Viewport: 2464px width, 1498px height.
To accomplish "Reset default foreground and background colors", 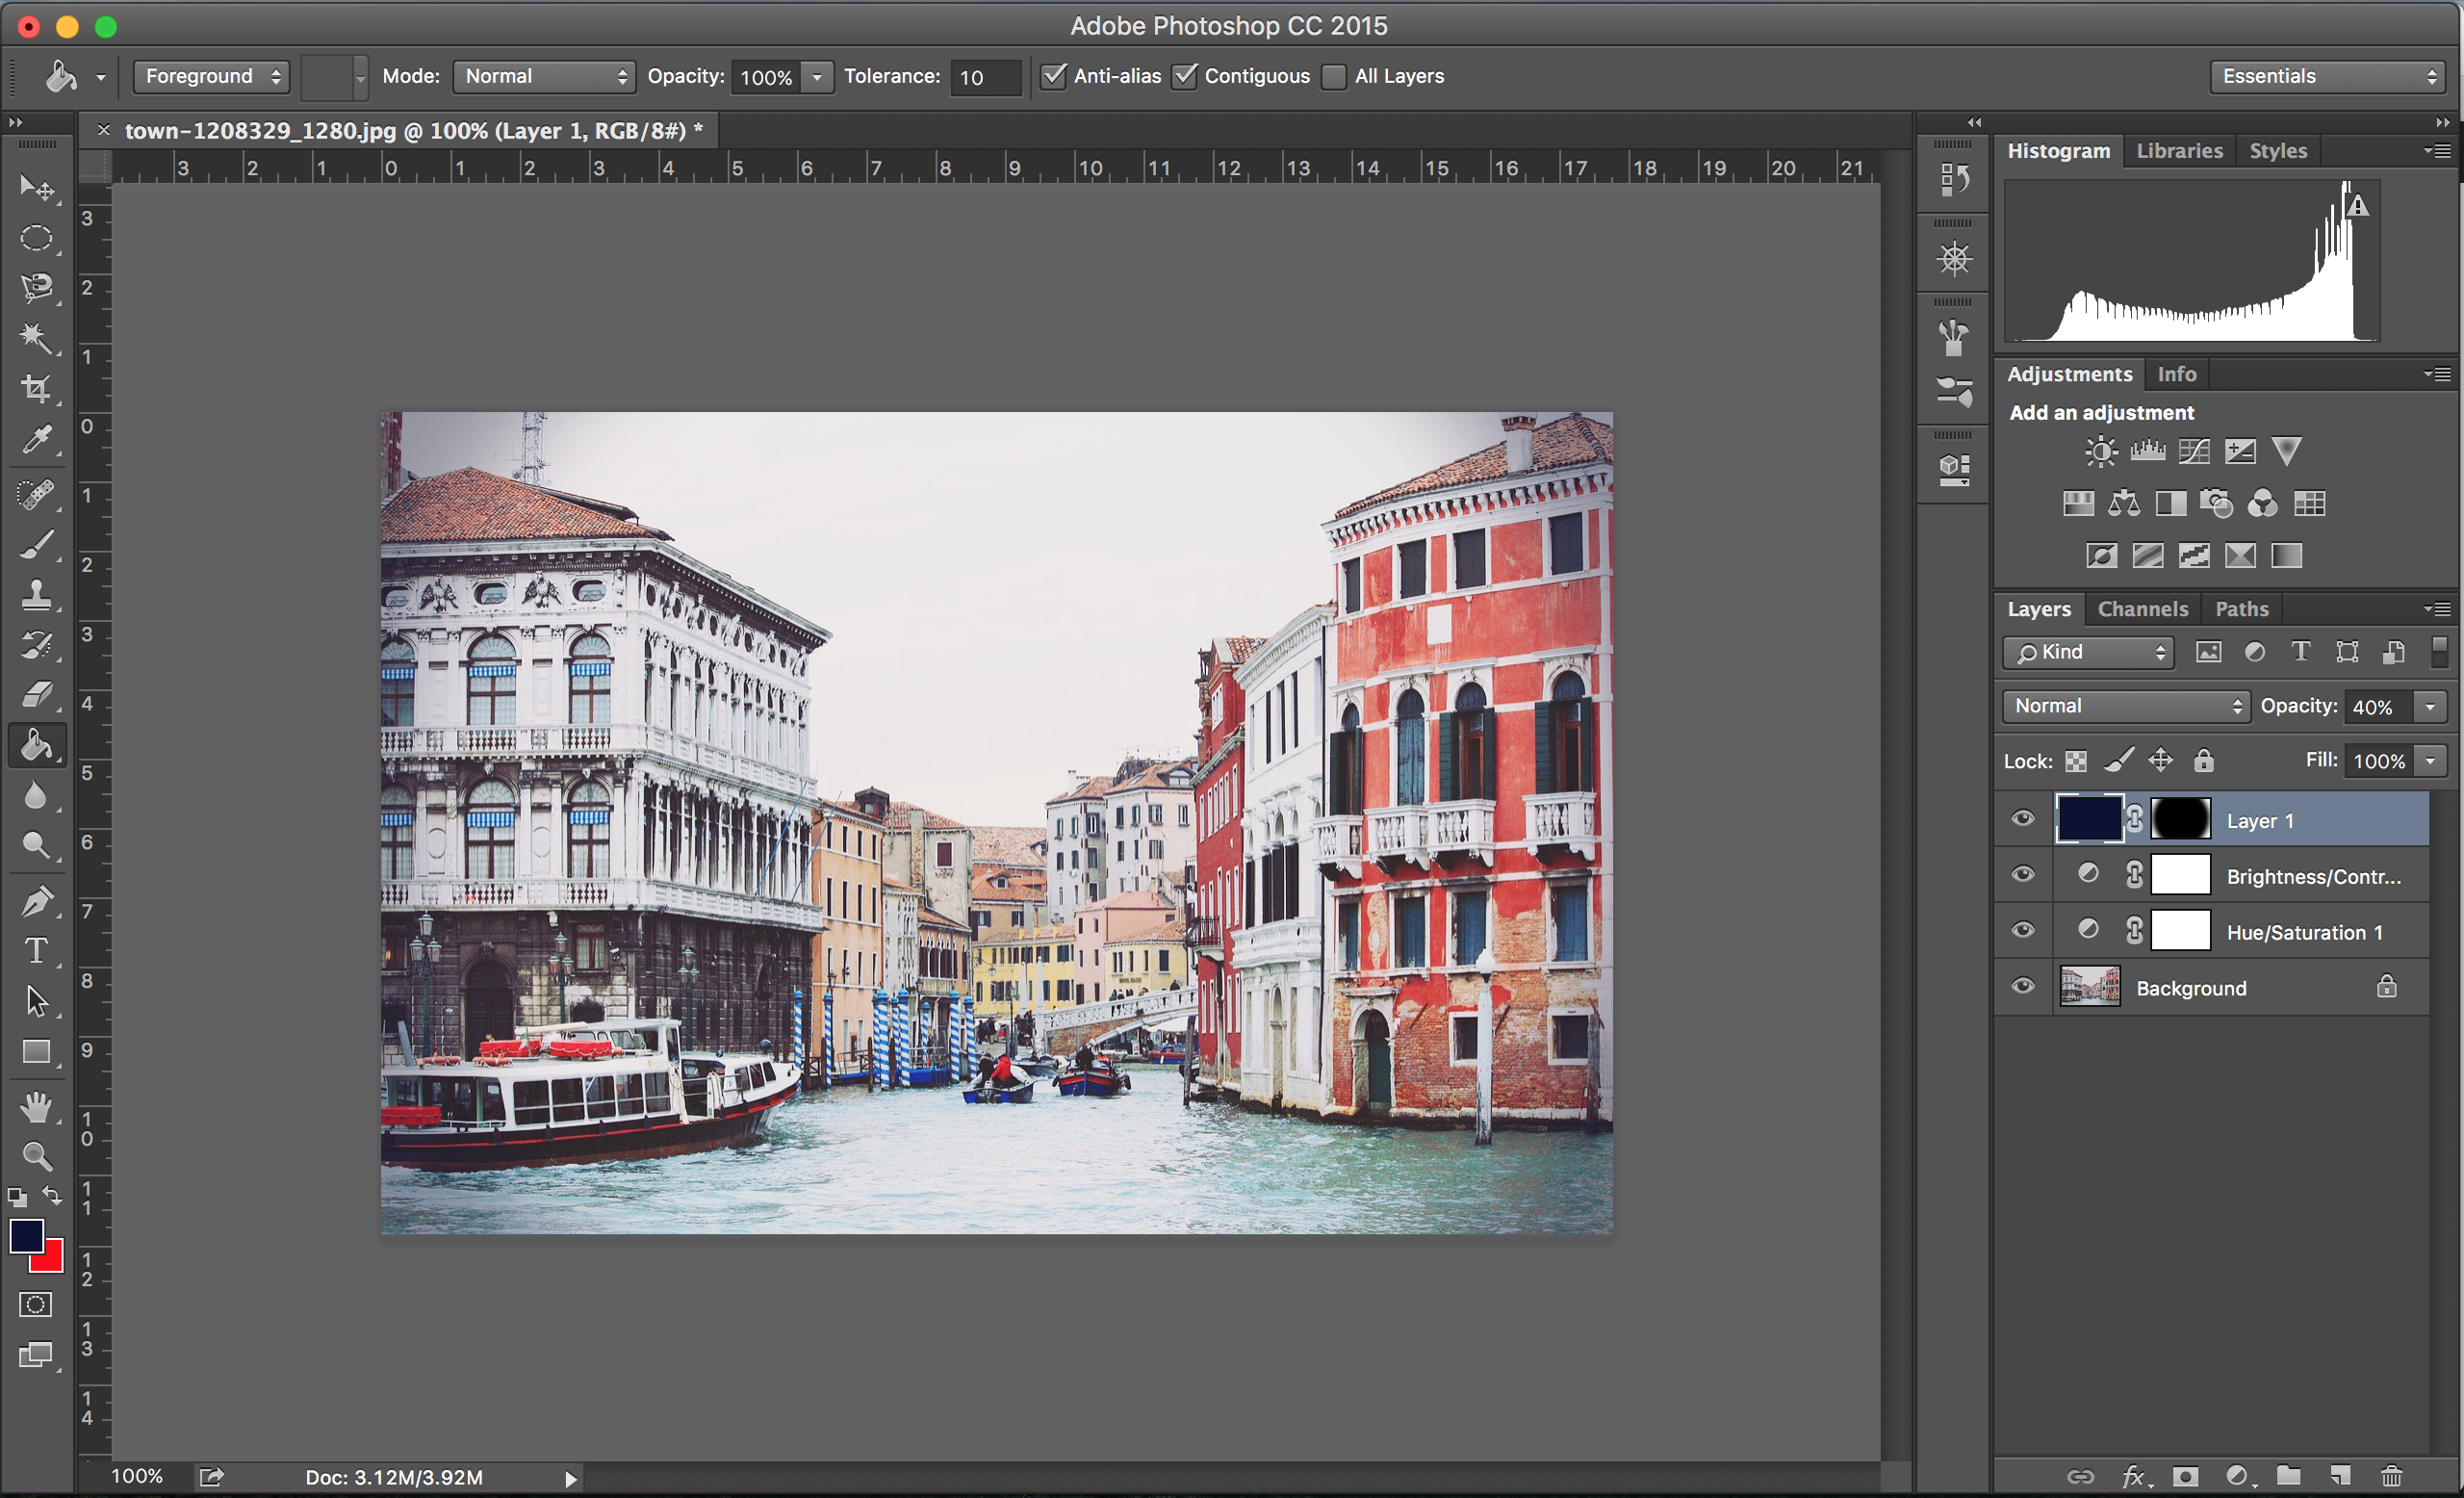I will pyautogui.click(x=17, y=1197).
